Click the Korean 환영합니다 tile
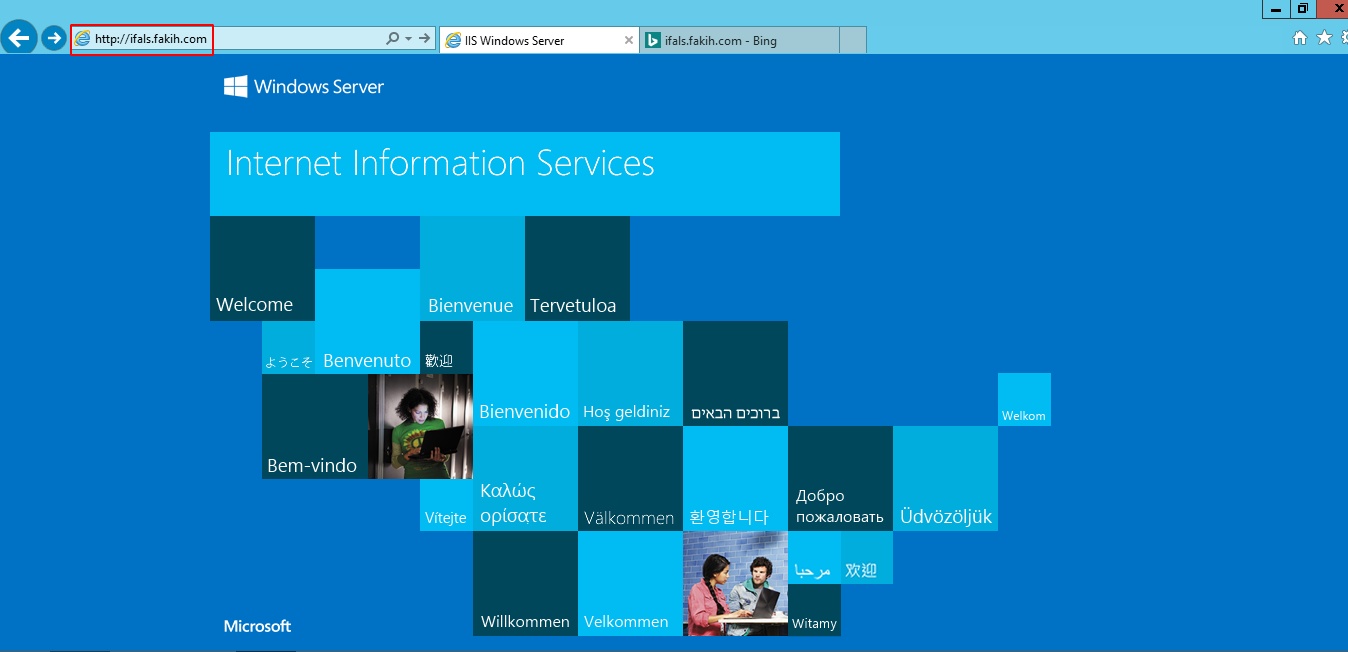1348x652 pixels. (x=735, y=478)
